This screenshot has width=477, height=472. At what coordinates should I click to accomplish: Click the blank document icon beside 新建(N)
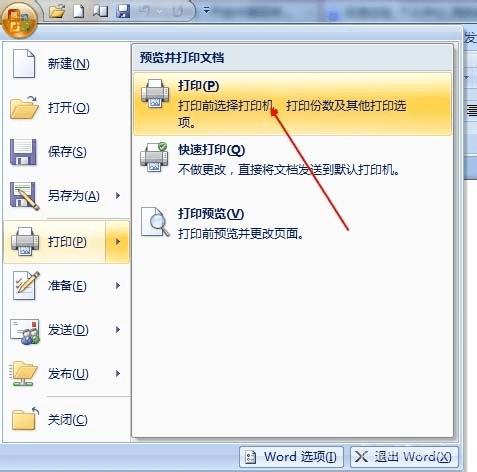tap(24, 63)
